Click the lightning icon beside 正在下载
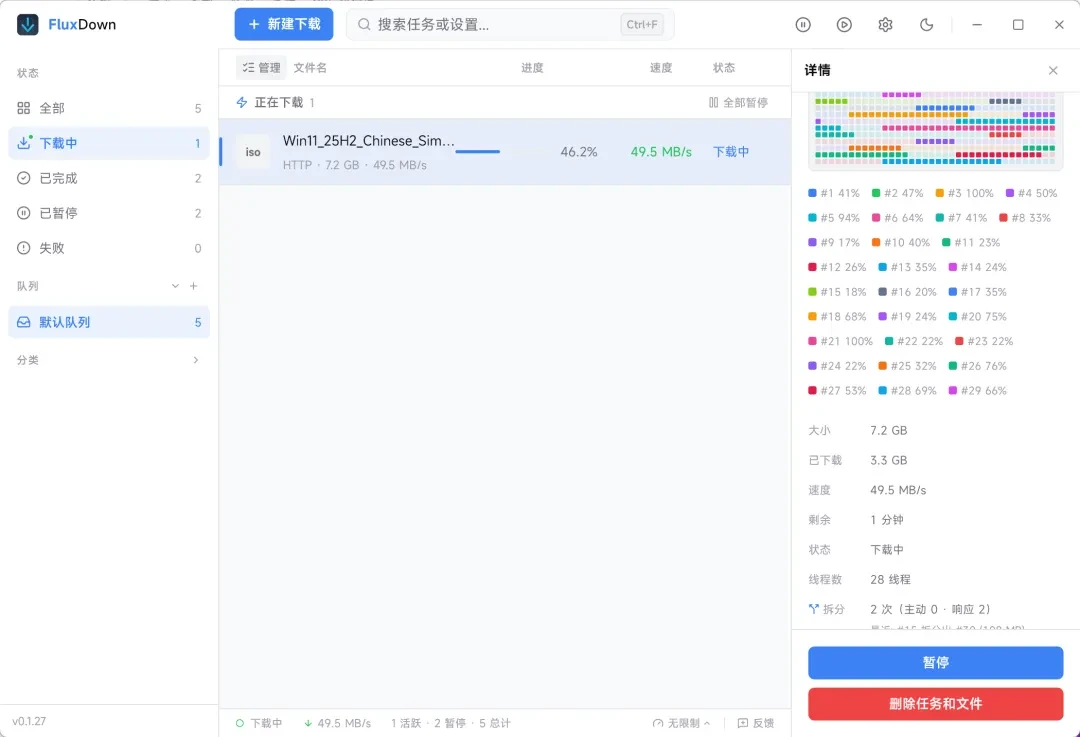 click(242, 103)
